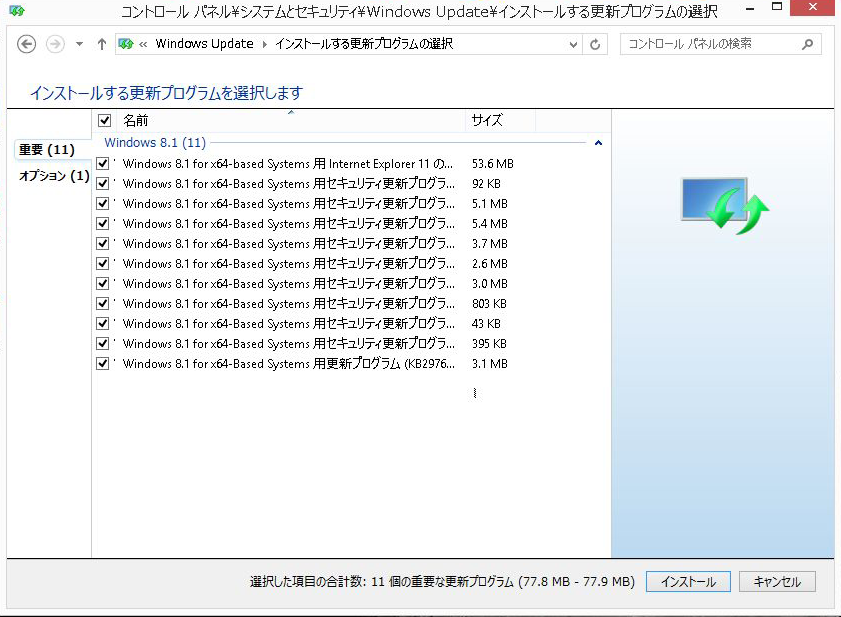Click the magnifier icon in the search box

tap(807, 45)
